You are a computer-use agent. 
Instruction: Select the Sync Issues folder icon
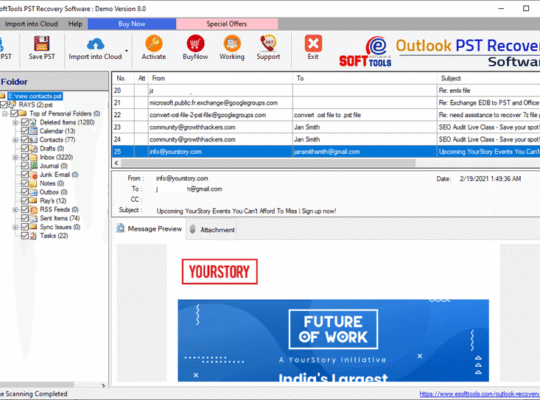33,227
